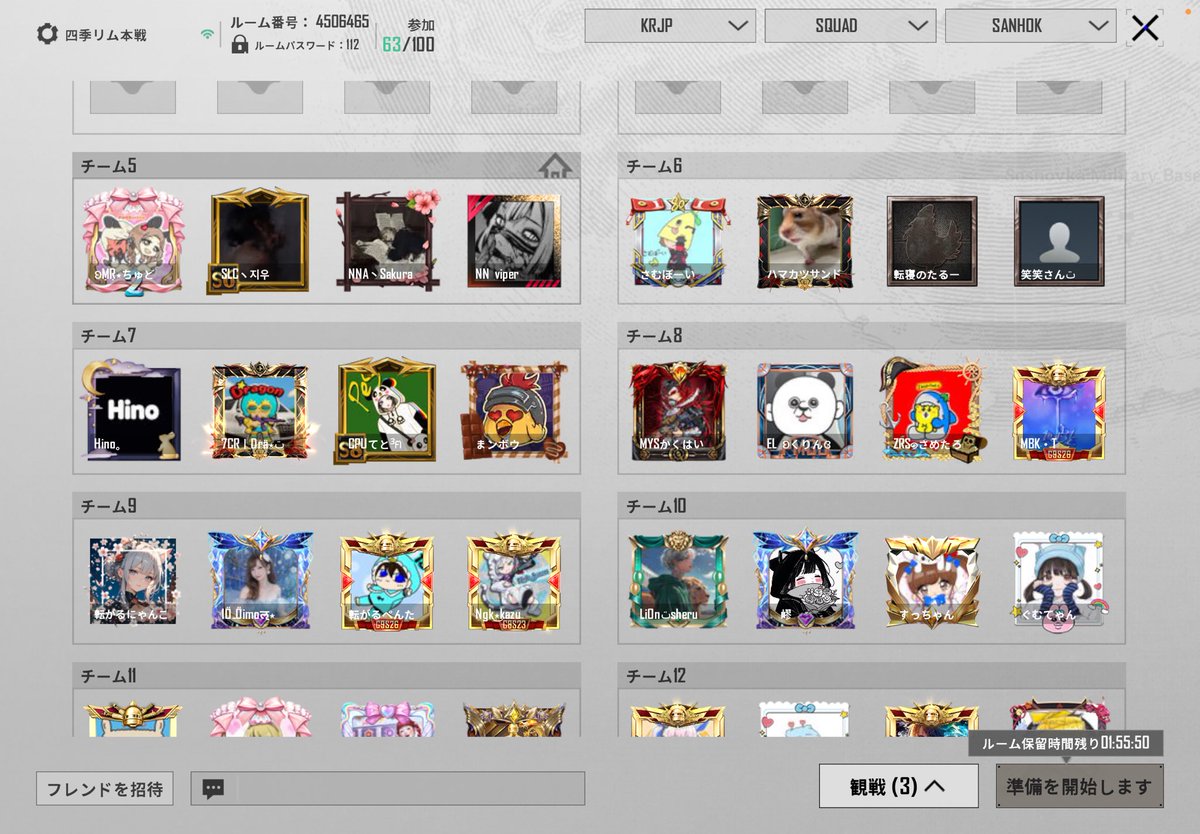
Task: Select the マンボウ chicken avatar
Action: (514, 412)
